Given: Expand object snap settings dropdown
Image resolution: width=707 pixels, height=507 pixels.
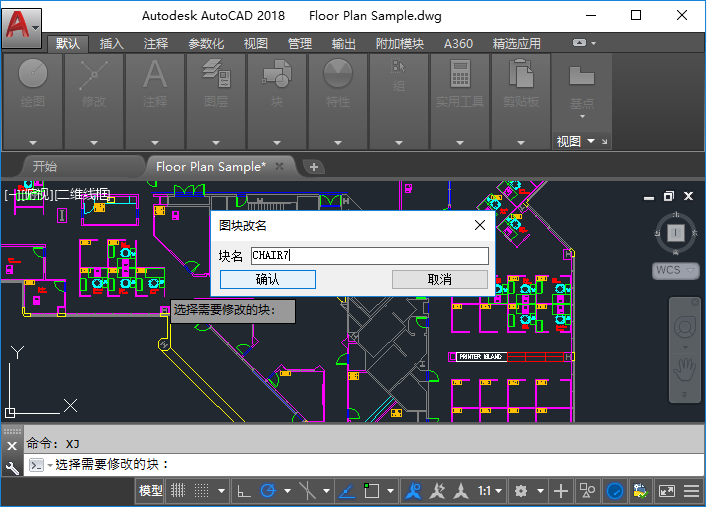Looking at the screenshot, I should point(390,491).
